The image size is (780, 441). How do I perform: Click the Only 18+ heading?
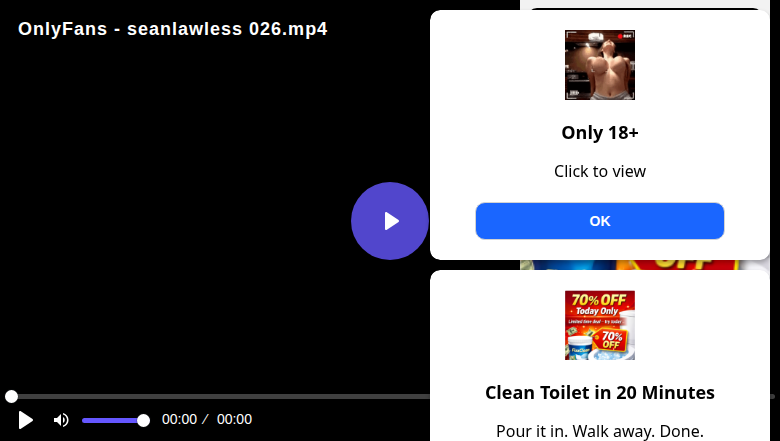599,133
